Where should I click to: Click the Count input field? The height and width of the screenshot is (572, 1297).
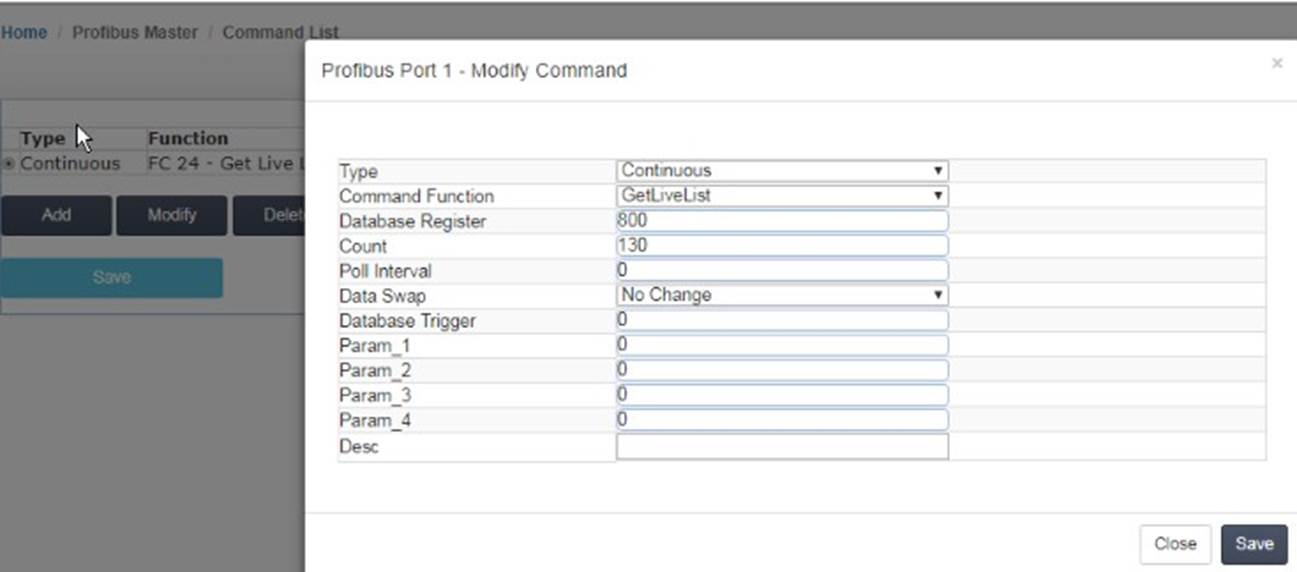[x=782, y=246]
